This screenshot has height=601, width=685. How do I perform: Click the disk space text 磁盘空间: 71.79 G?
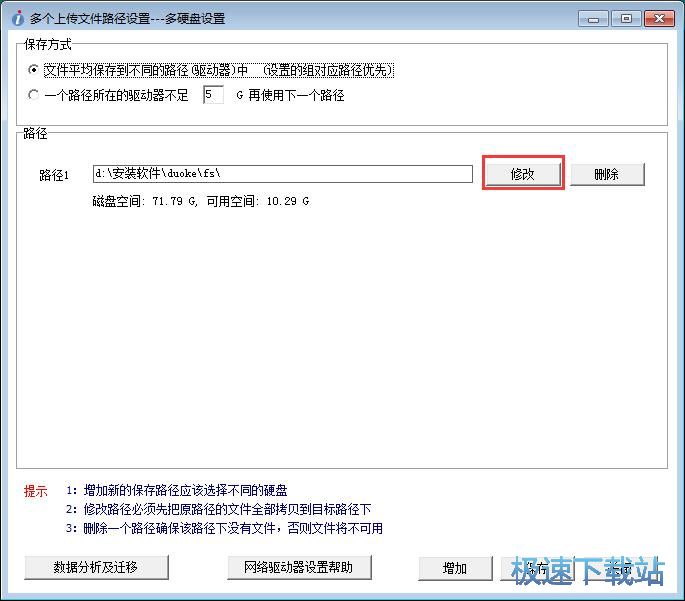[x=145, y=201]
